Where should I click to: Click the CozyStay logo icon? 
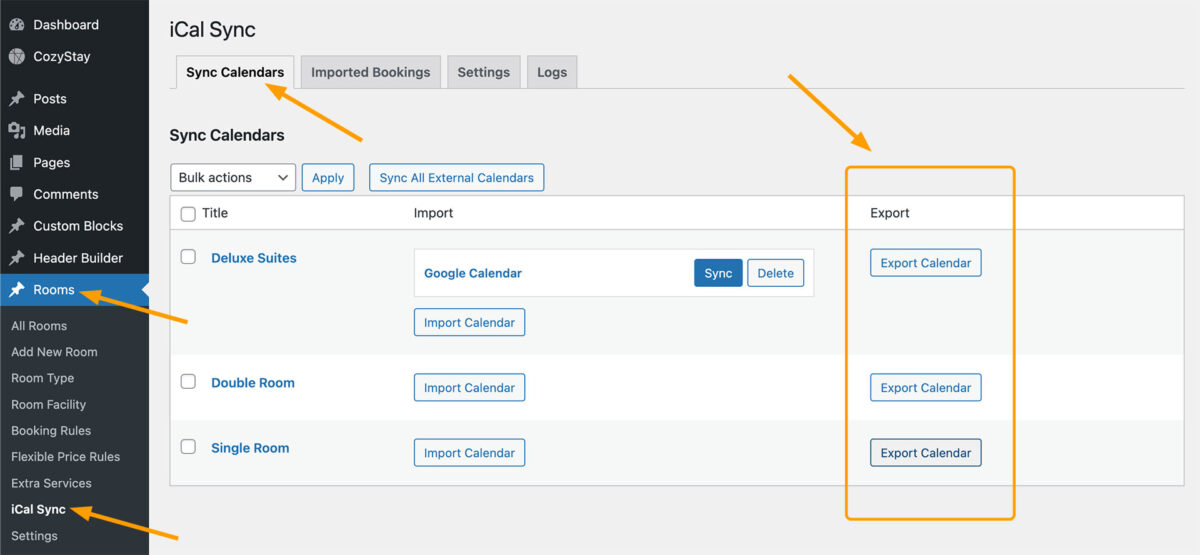(x=16, y=56)
